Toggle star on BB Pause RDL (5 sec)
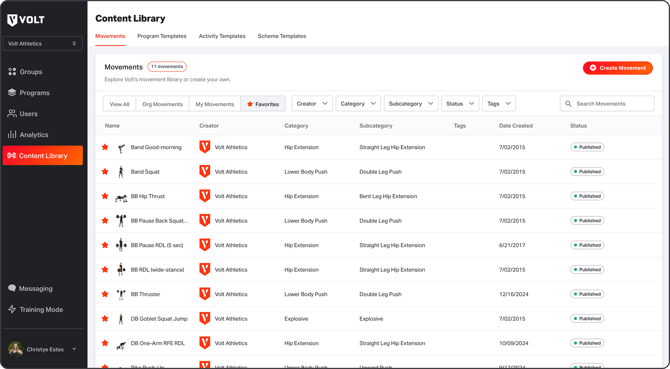The image size is (670, 369). pyautogui.click(x=105, y=245)
